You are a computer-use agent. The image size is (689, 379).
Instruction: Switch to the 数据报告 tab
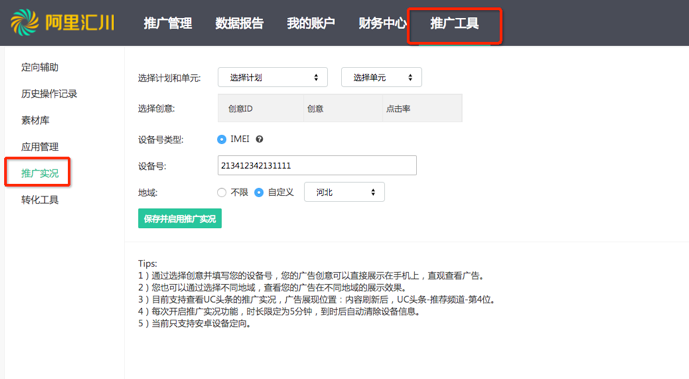tap(239, 23)
